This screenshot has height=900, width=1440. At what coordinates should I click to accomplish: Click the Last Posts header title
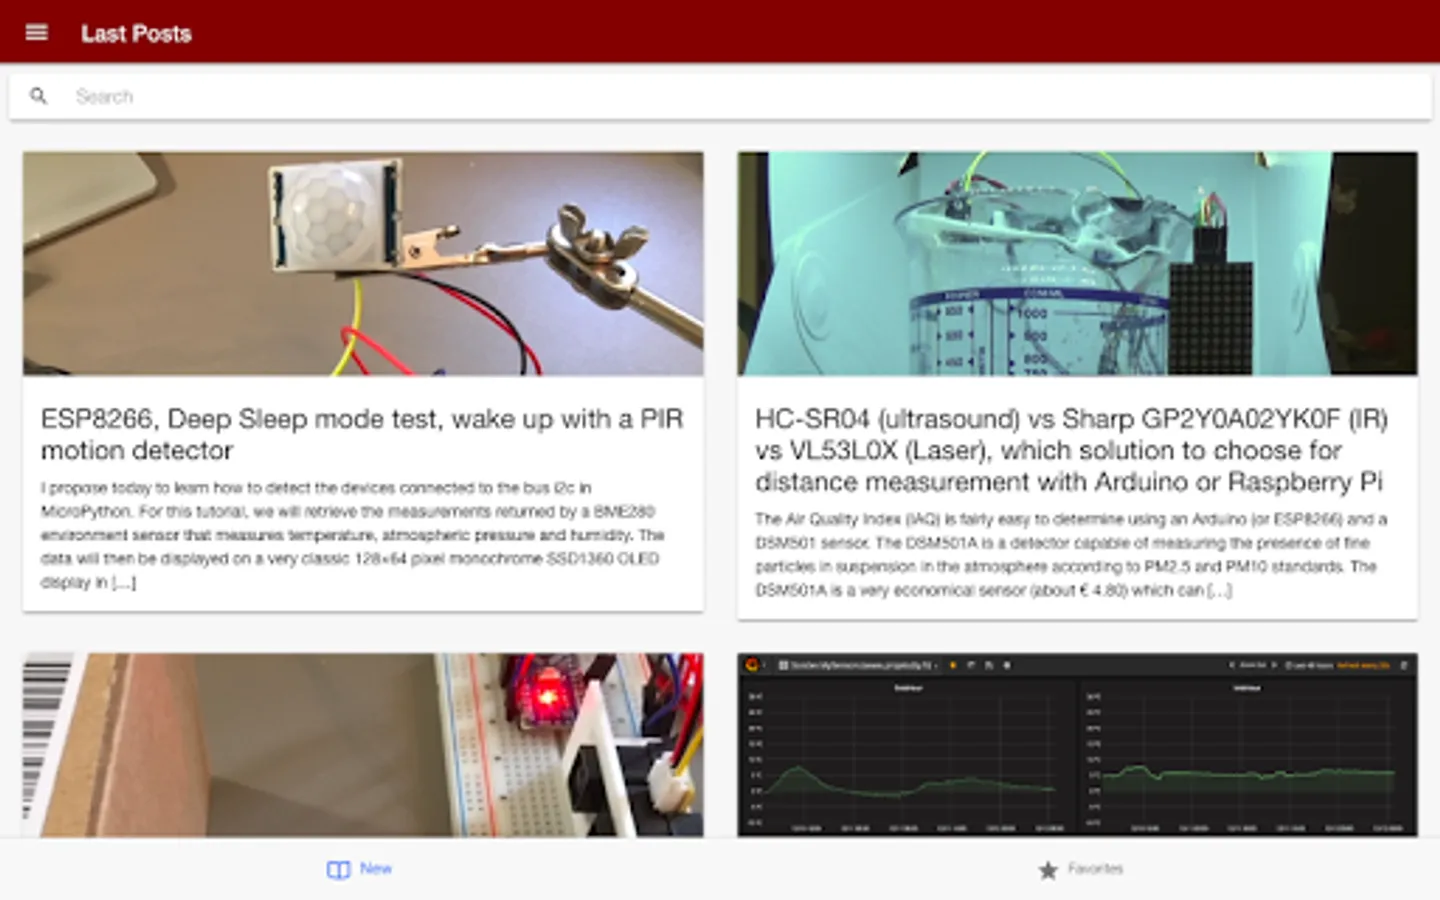click(136, 33)
